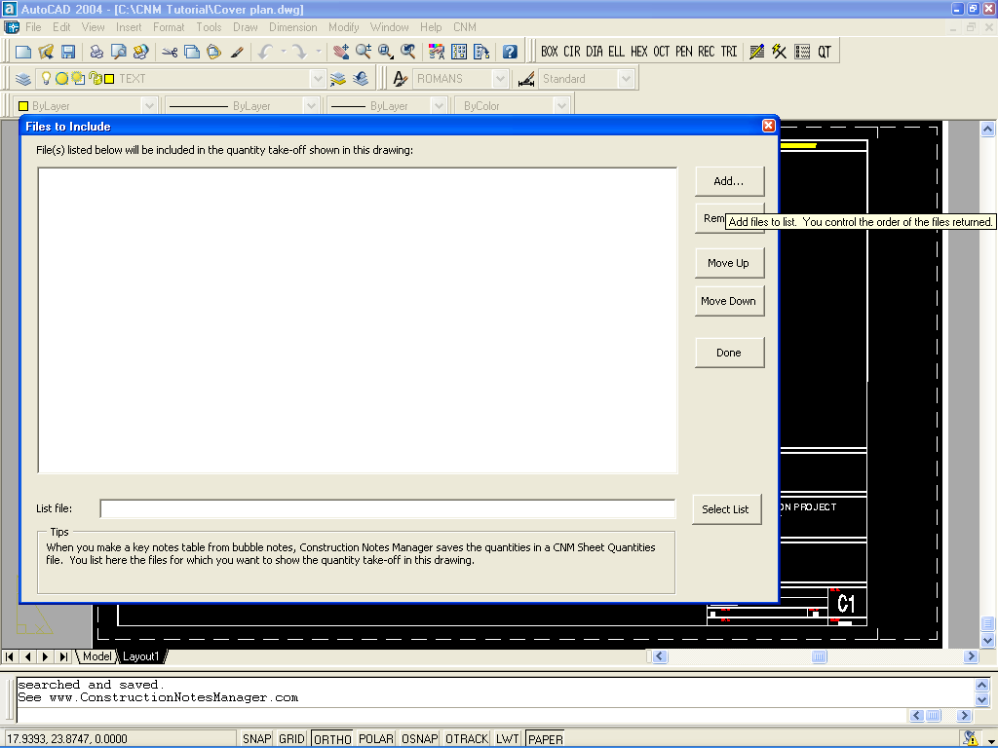Click the QT quantity take-off tool

pyautogui.click(x=824, y=52)
